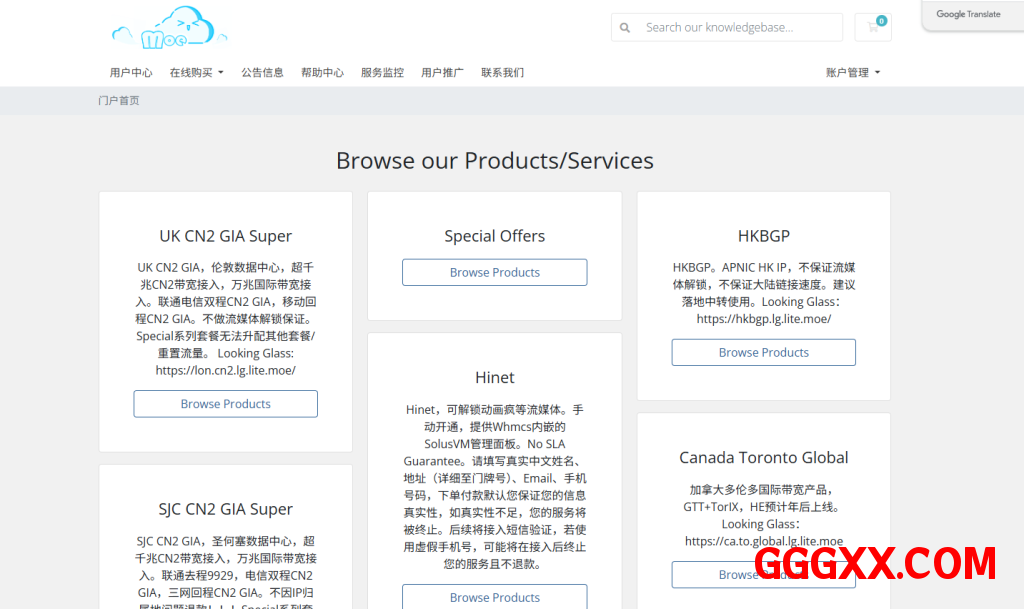Open the 联系我们 menu item
The width and height of the screenshot is (1024, 609).
(x=502, y=73)
